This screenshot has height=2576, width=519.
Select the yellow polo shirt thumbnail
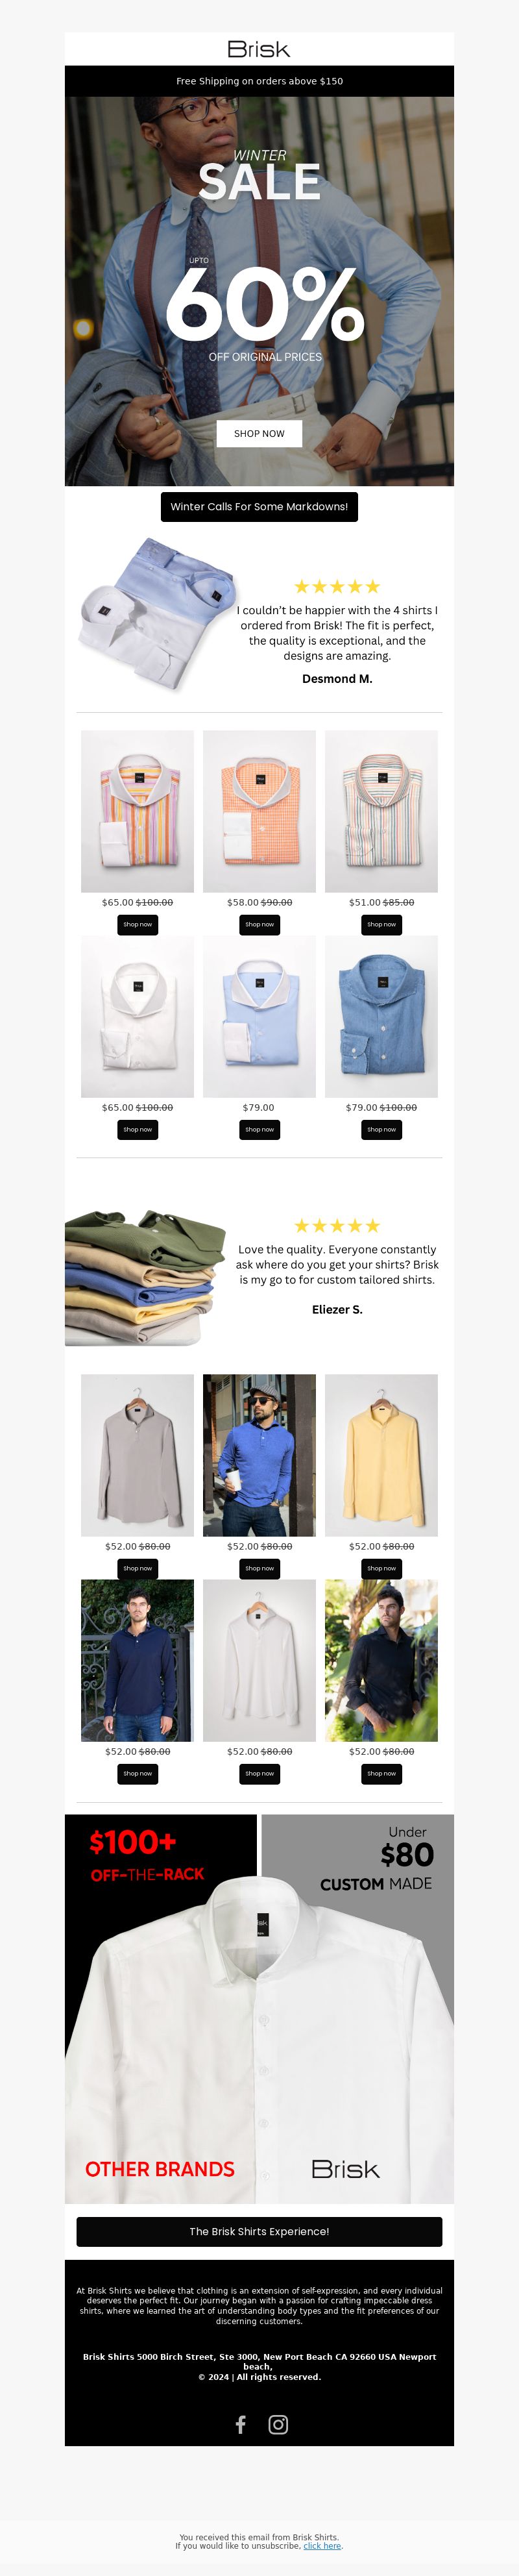(x=381, y=1455)
